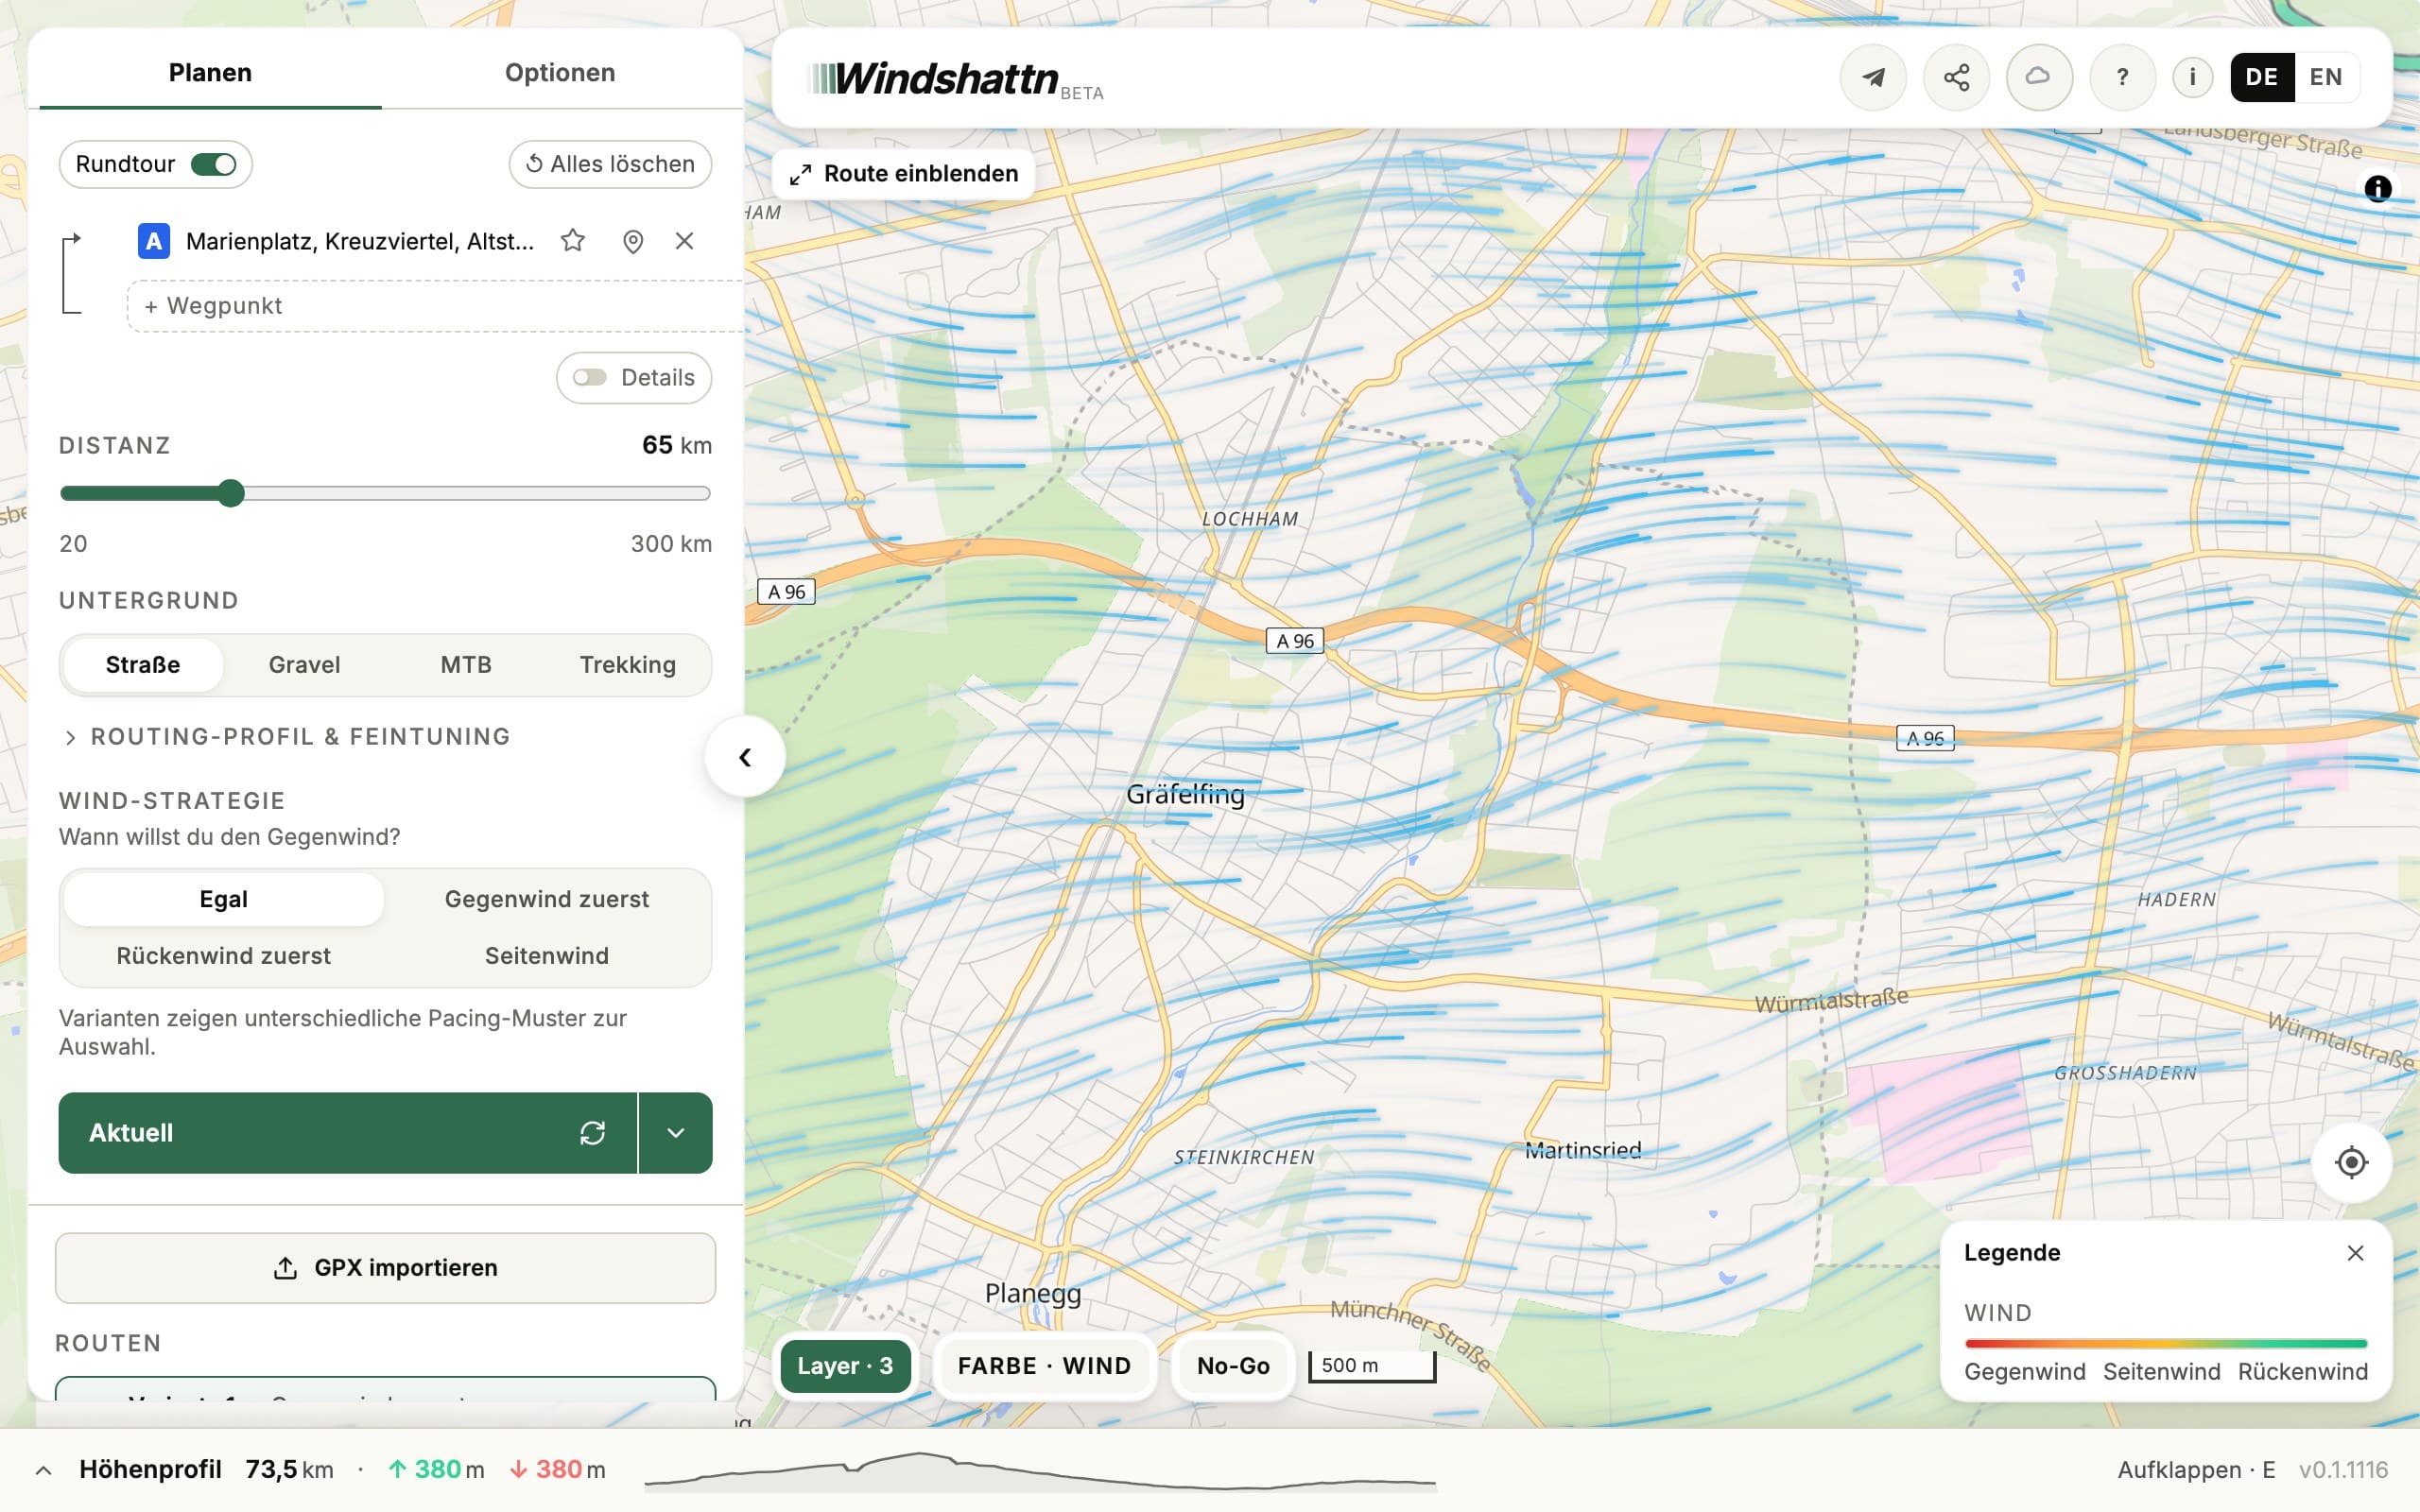Viewport: 2420px width, 1512px height.
Task: Open the question mark help button
Action: [x=2122, y=77]
